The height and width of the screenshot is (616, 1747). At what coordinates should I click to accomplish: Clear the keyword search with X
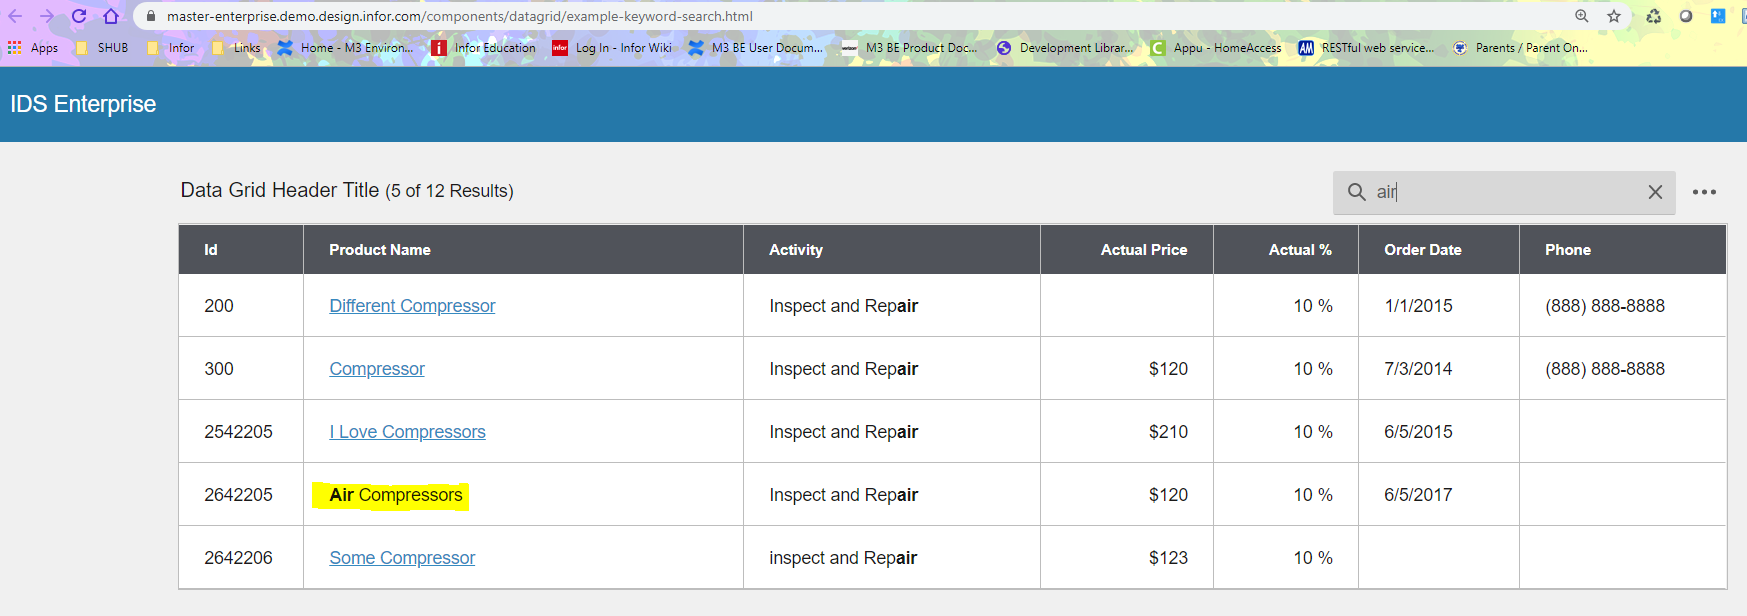click(x=1655, y=192)
